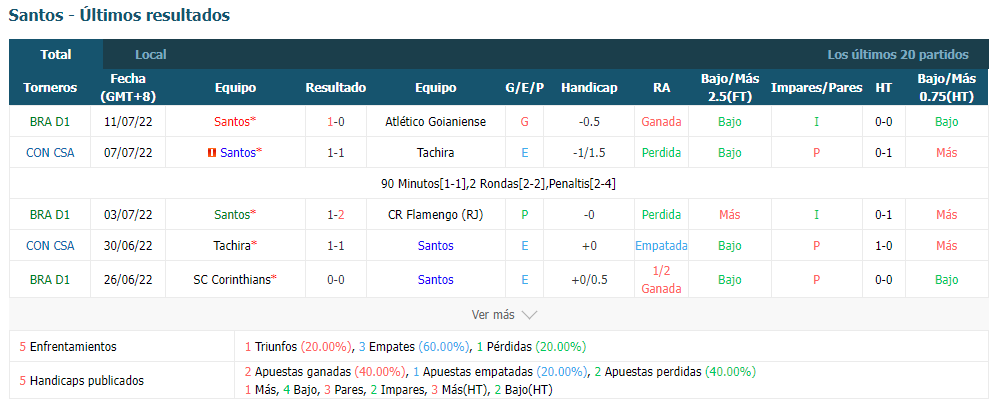
Task: Open the Atlético Goianiense team link
Action: (x=436, y=121)
